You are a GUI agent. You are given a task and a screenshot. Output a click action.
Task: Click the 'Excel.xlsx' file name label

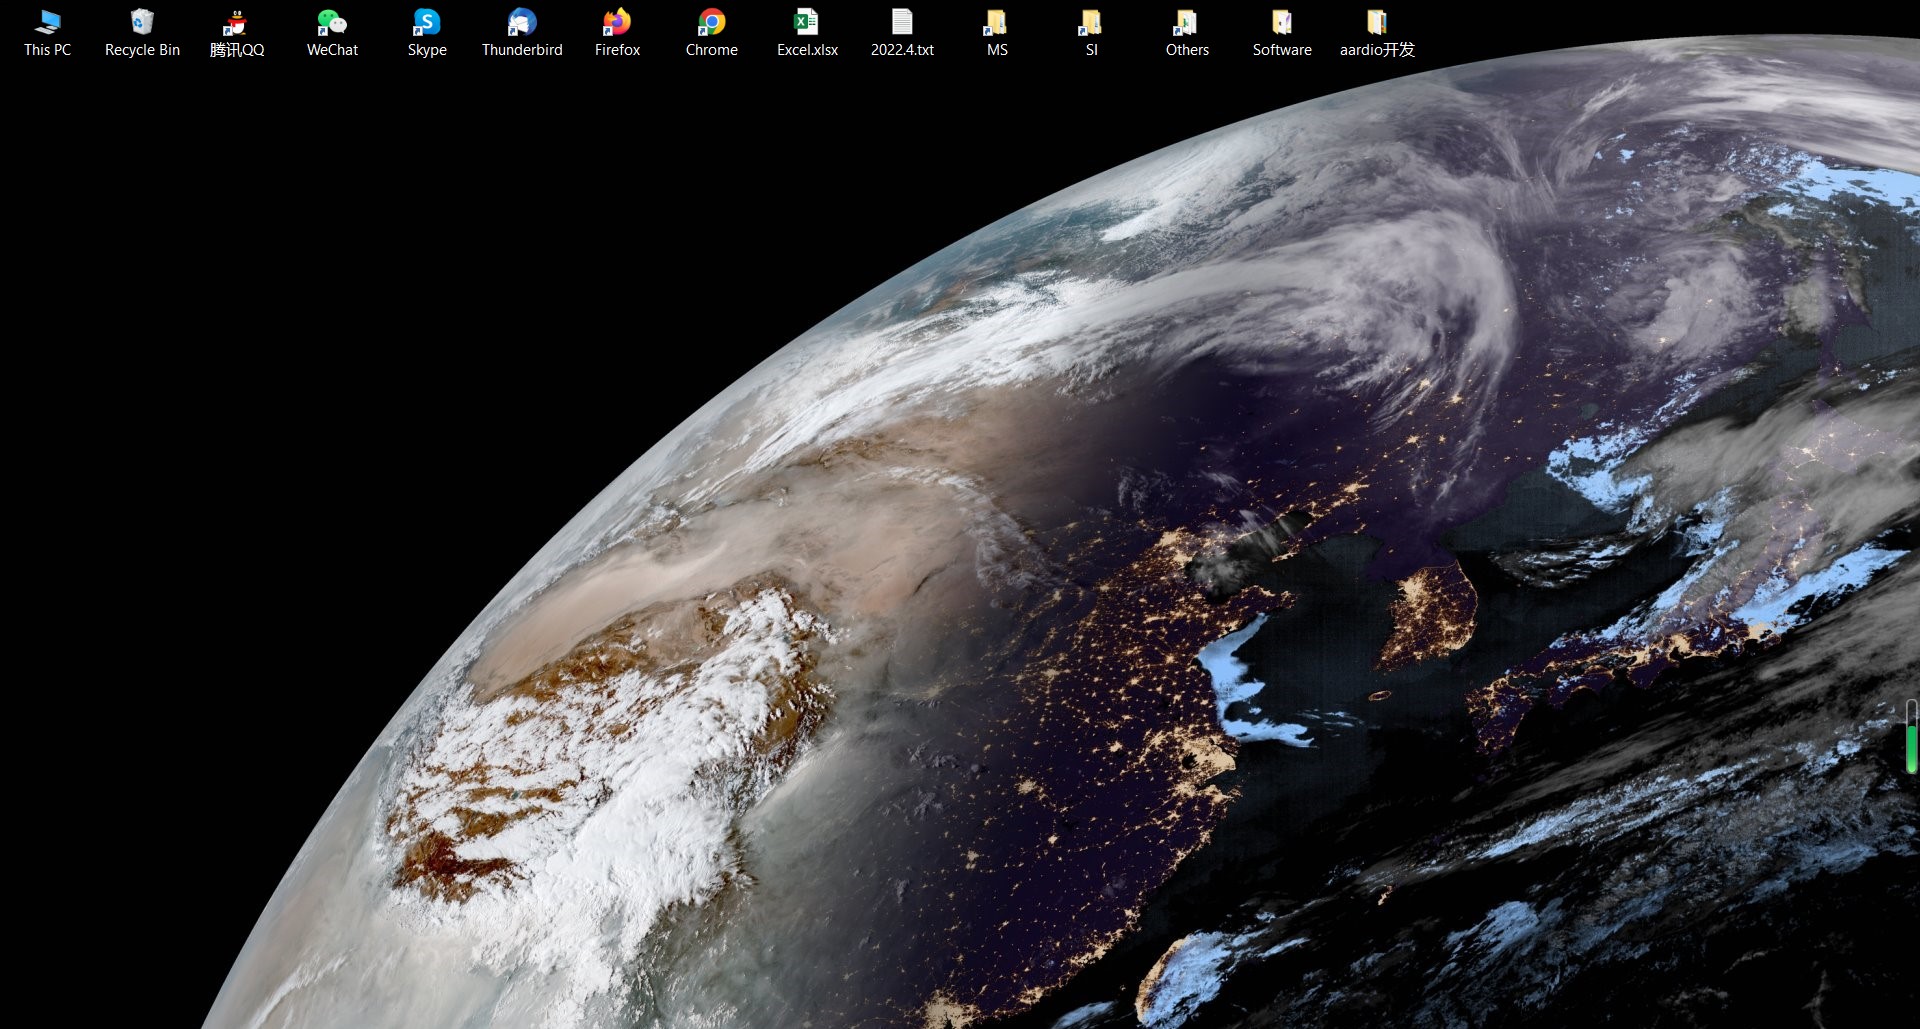(x=807, y=50)
